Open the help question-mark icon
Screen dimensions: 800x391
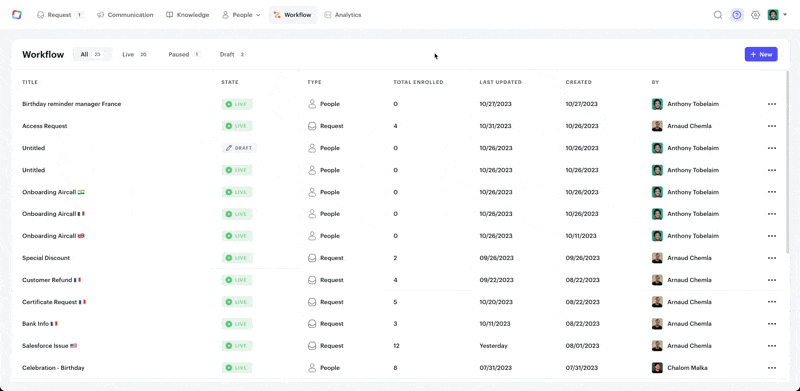coord(736,15)
